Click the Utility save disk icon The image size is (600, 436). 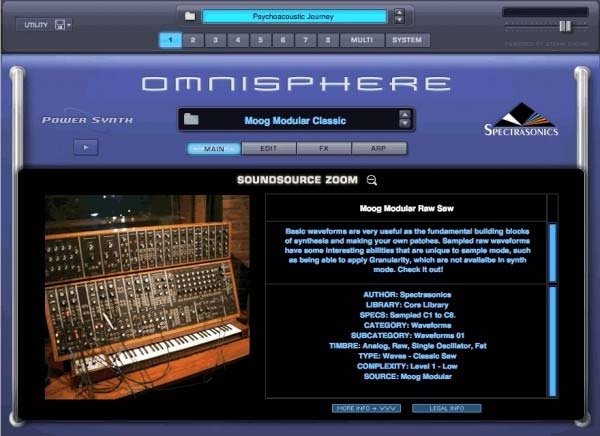[x=60, y=25]
